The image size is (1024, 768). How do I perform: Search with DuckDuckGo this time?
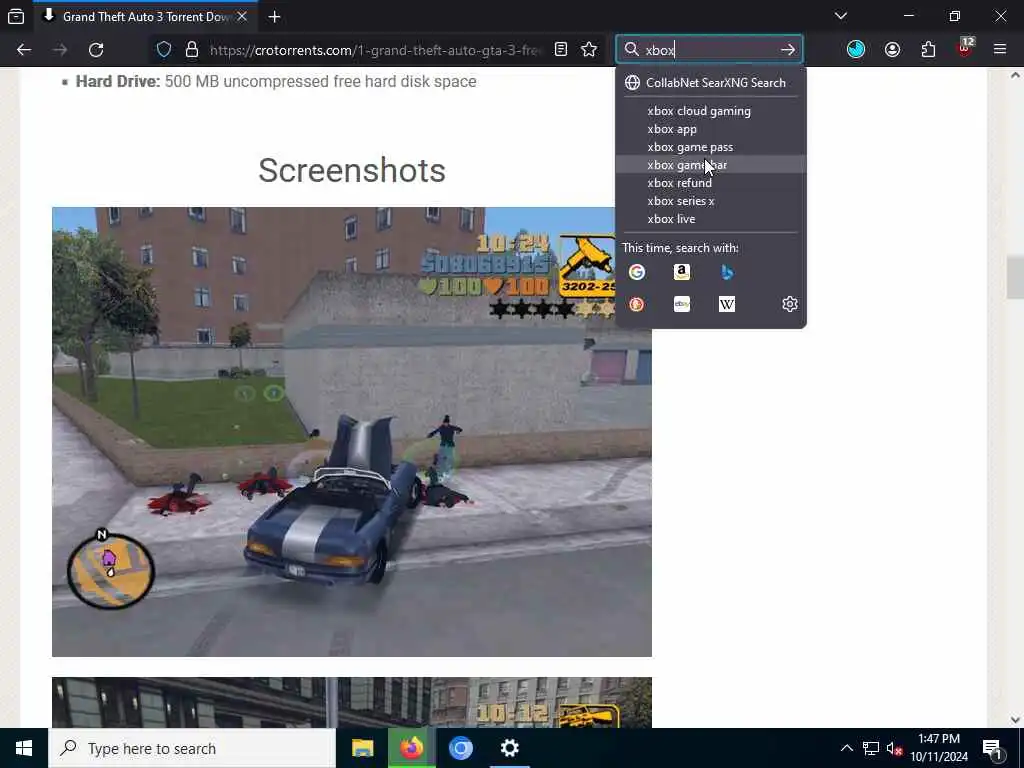pos(637,304)
